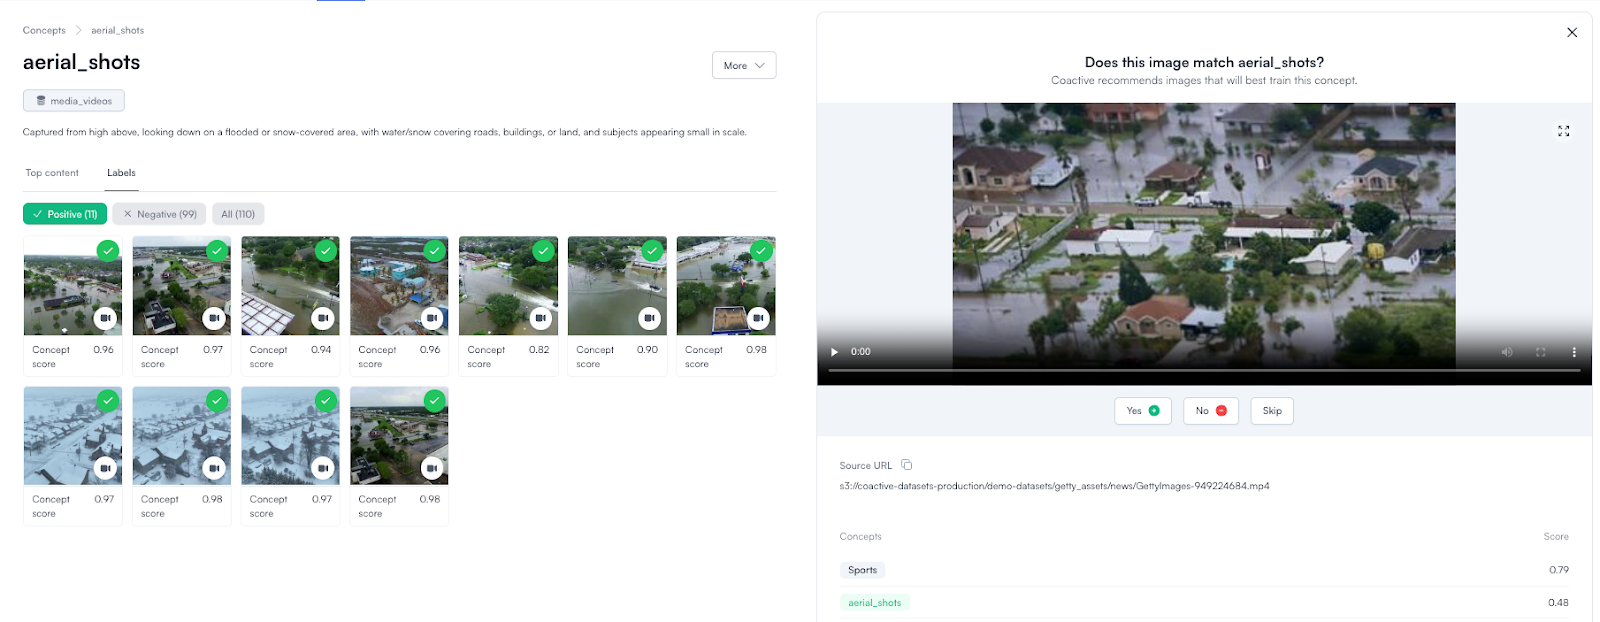Switch to the Top content tab
1600x622 pixels.
[52, 173]
